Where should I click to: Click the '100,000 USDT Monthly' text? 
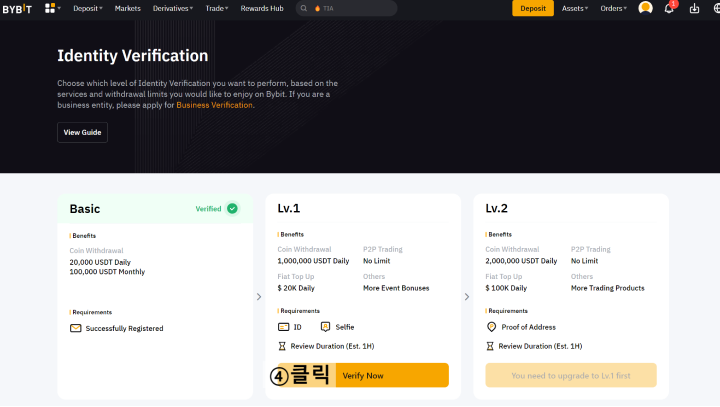tap(107, 272)
